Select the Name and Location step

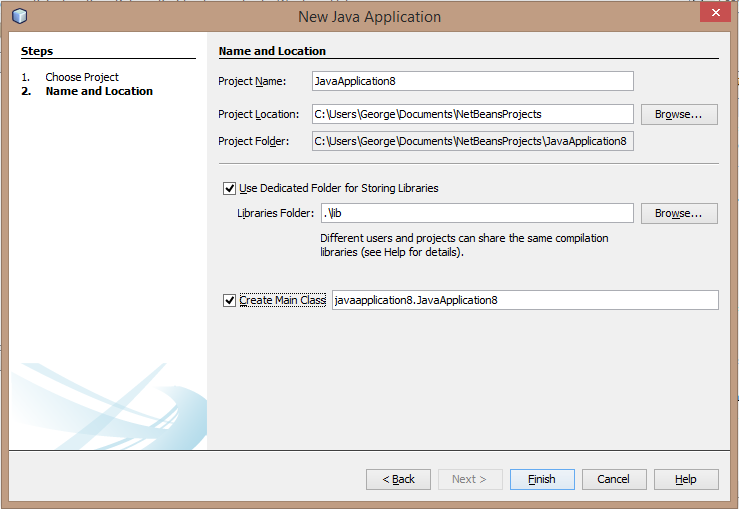pyautogui.click(x=99, y=91)
